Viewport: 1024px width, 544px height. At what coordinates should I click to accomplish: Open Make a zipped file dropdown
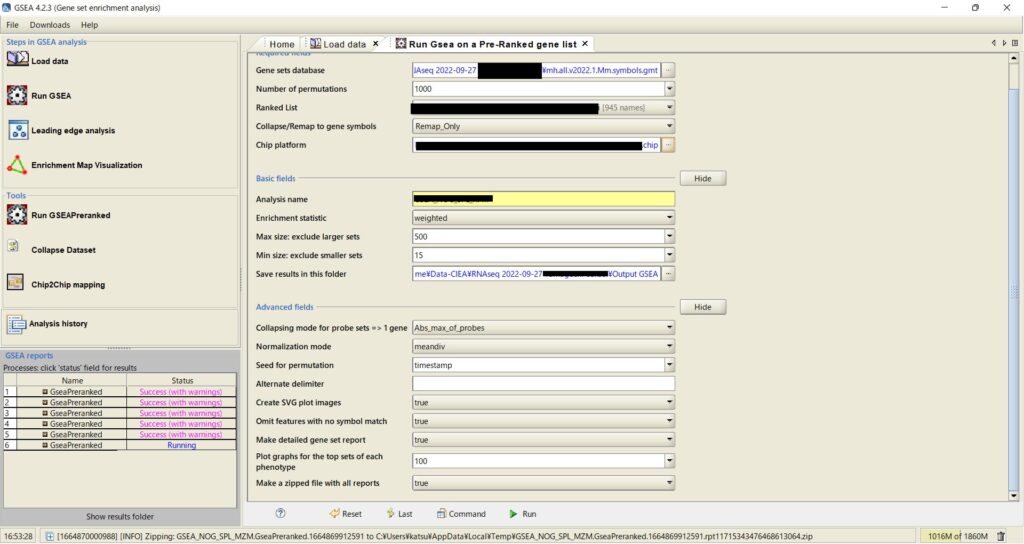[669, 483]
